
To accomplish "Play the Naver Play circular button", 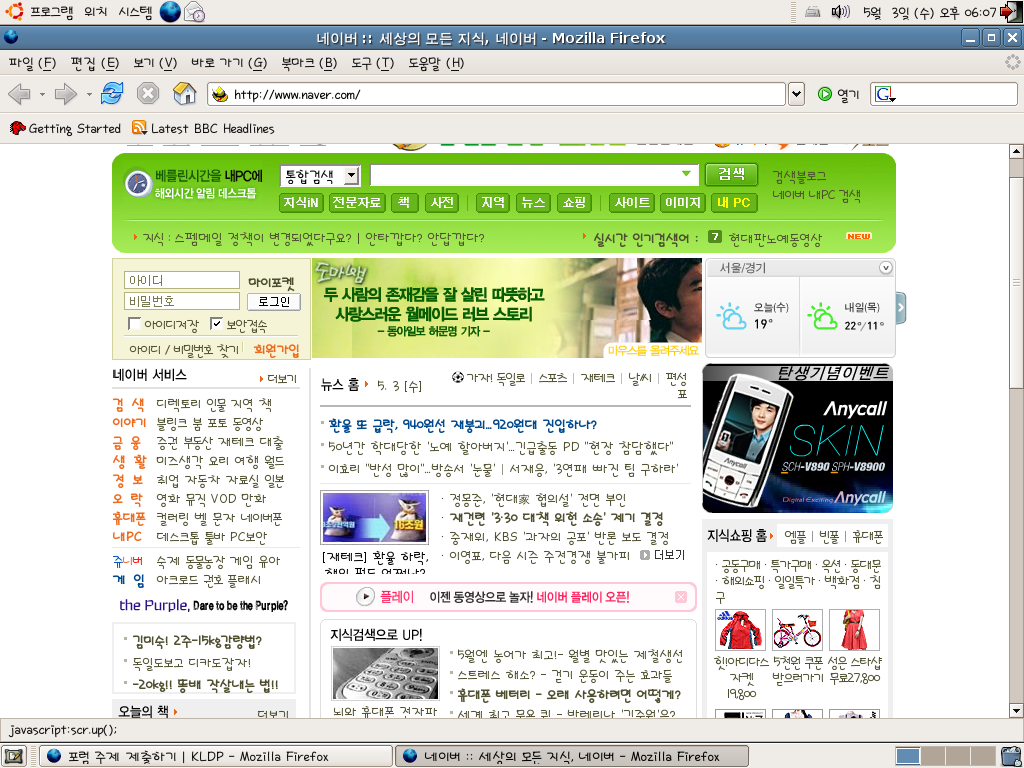I will pos(365,596).
